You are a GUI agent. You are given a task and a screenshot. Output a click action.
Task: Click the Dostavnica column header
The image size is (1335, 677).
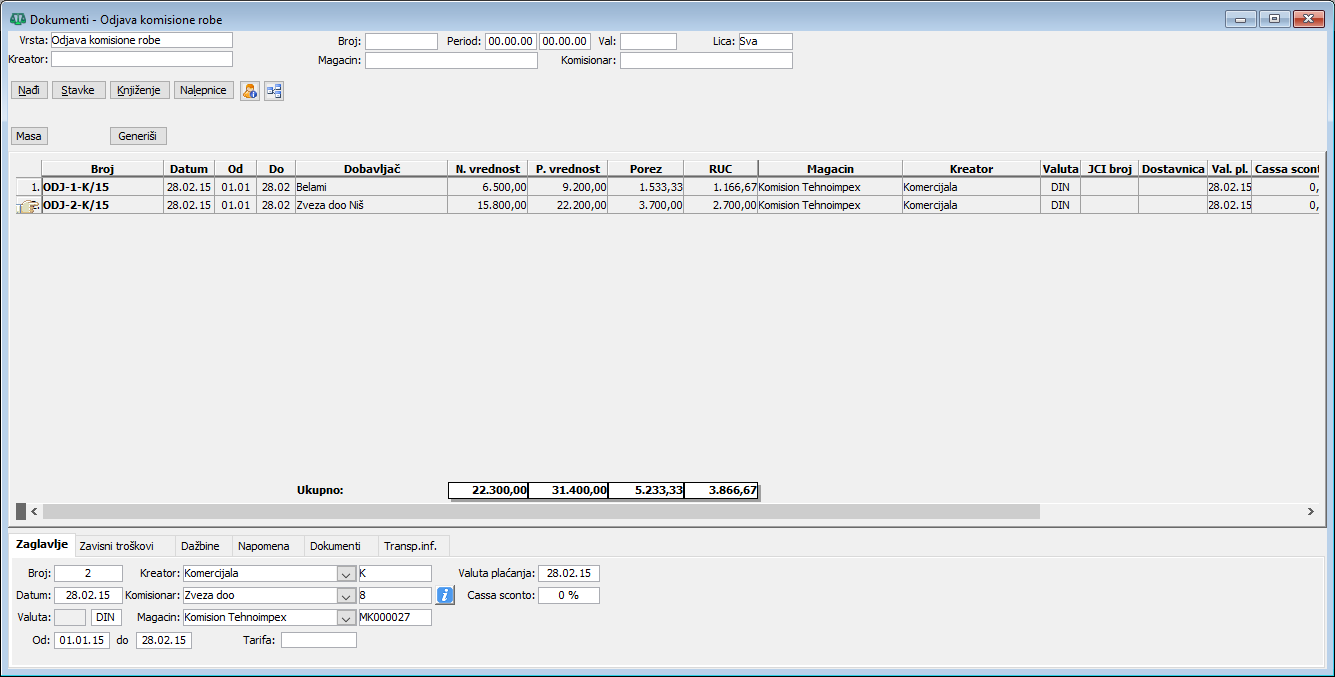pos(1172,169)
